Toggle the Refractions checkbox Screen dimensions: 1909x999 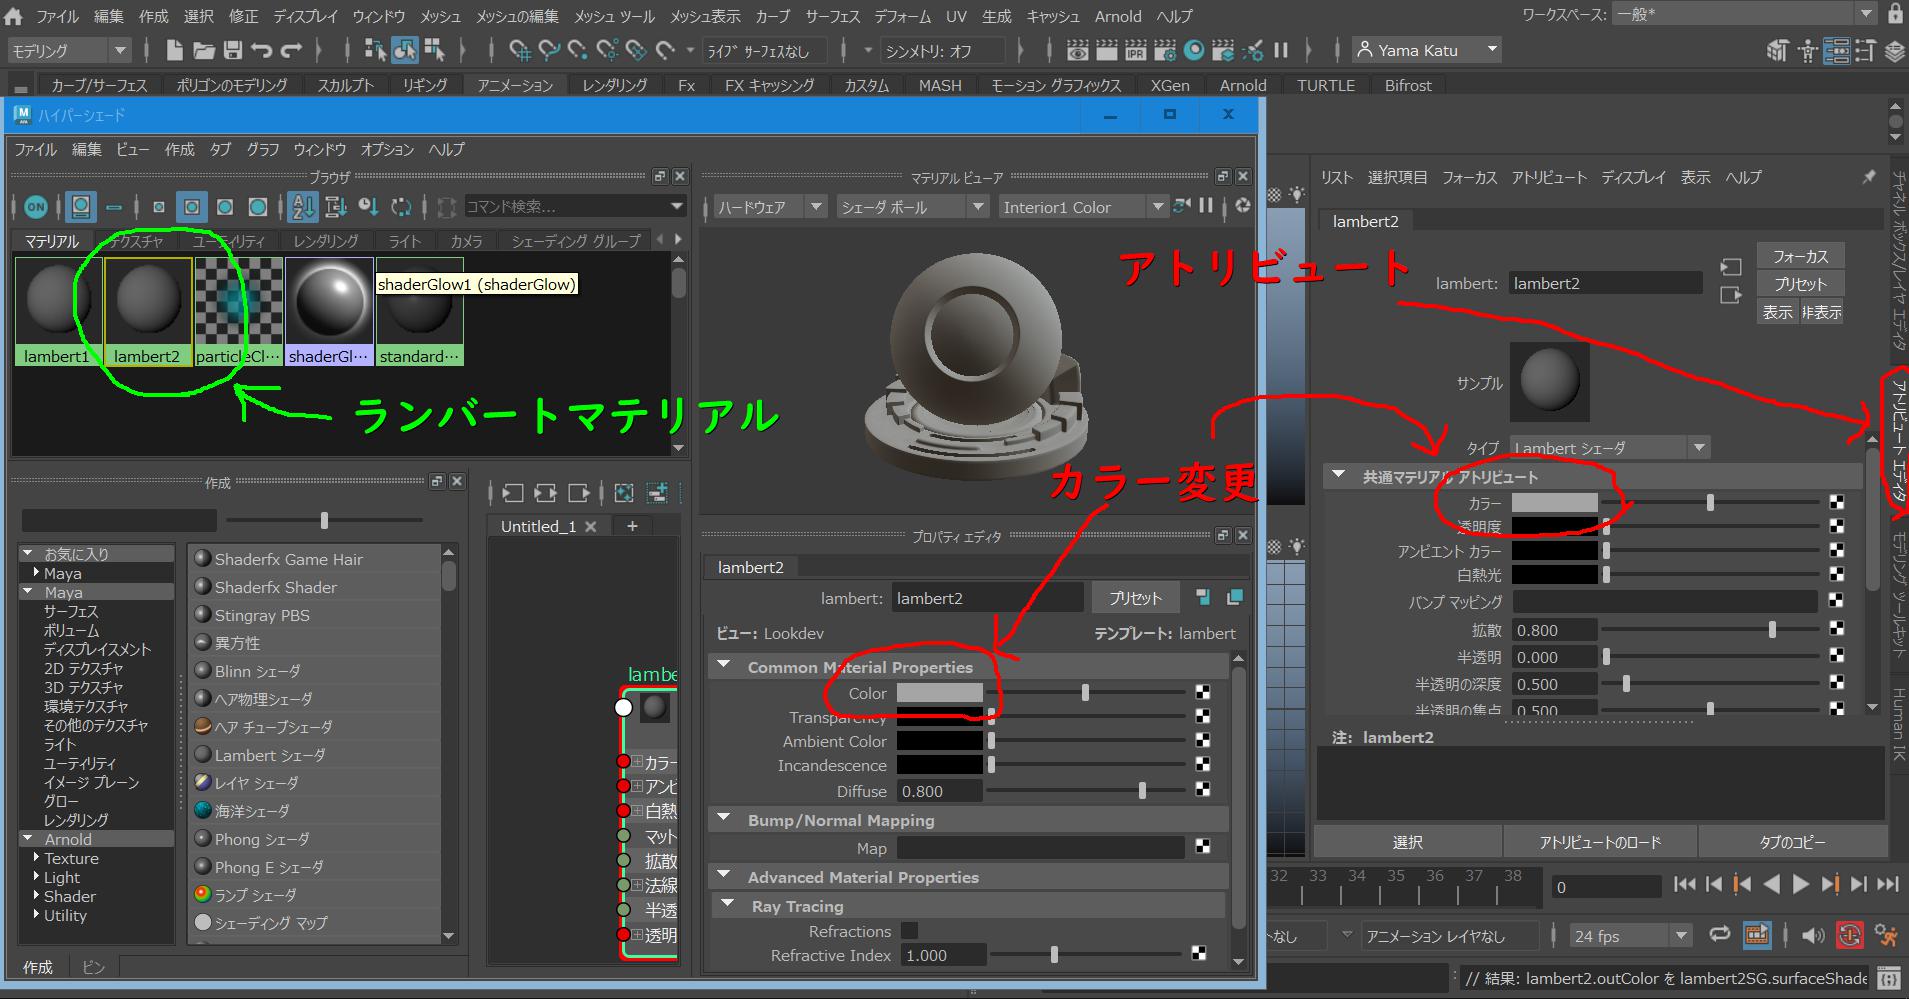[x=909, y=930]
